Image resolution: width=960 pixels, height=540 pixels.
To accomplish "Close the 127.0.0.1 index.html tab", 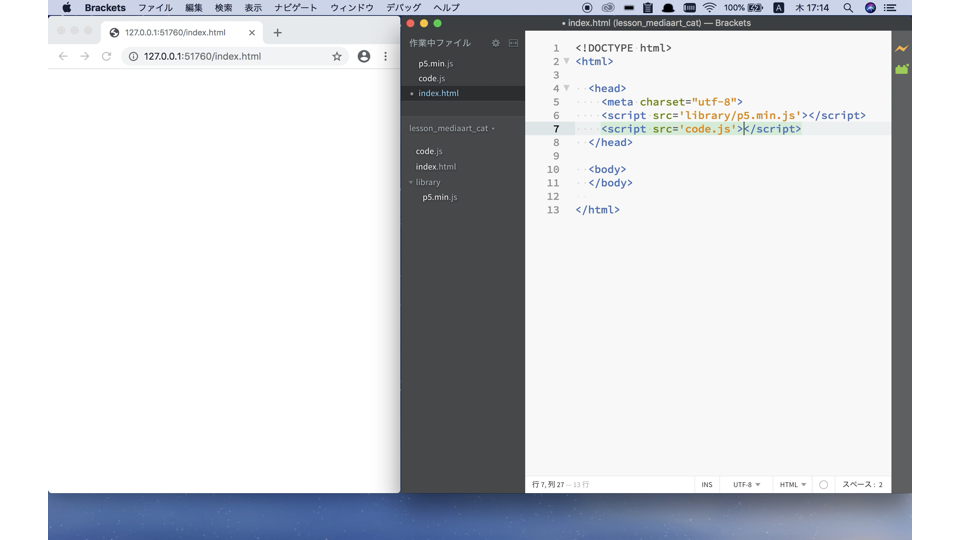I will [x=252, y=32].
